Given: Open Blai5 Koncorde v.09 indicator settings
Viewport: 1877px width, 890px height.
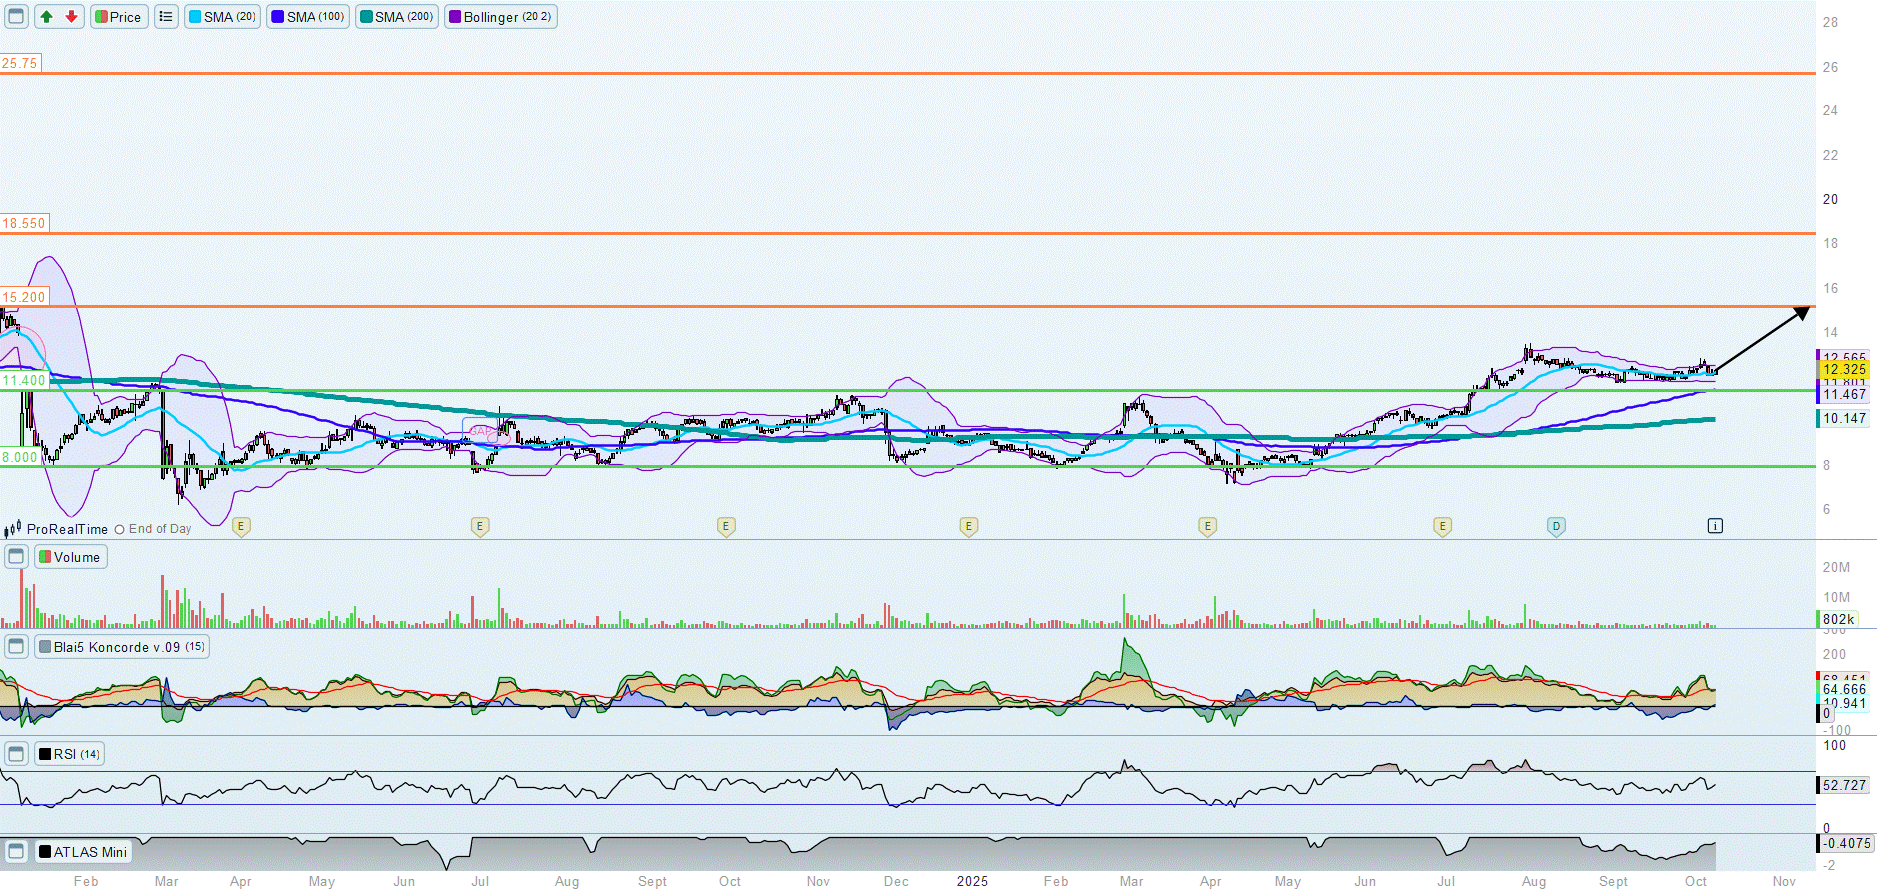Looking at the screenshot, I should click(122, 647).
